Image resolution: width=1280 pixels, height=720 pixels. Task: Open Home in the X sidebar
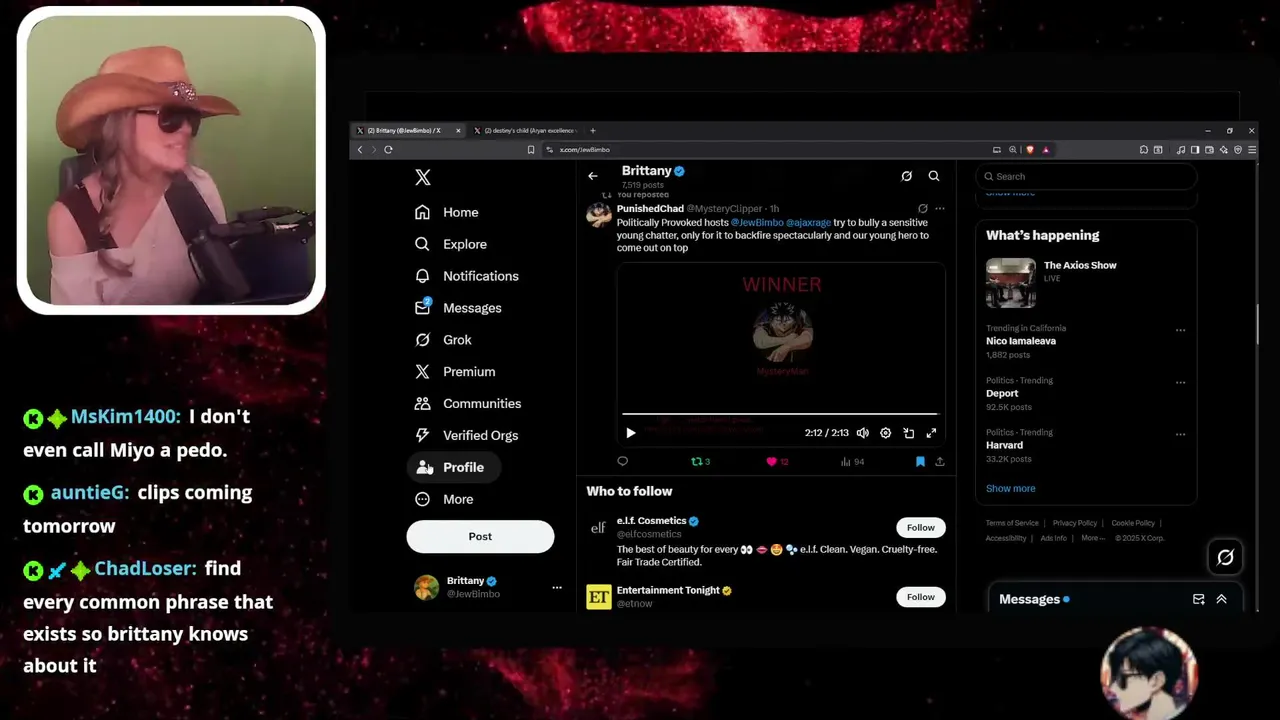447,212
